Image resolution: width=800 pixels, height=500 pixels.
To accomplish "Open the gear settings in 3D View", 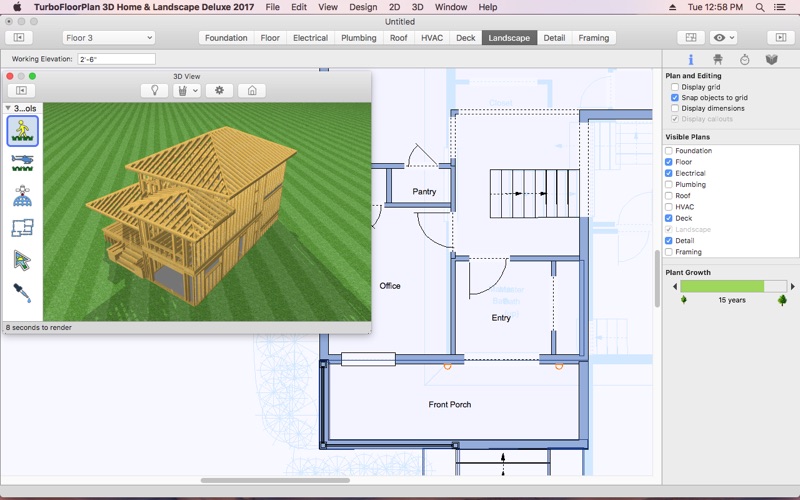I will (219, 90).
